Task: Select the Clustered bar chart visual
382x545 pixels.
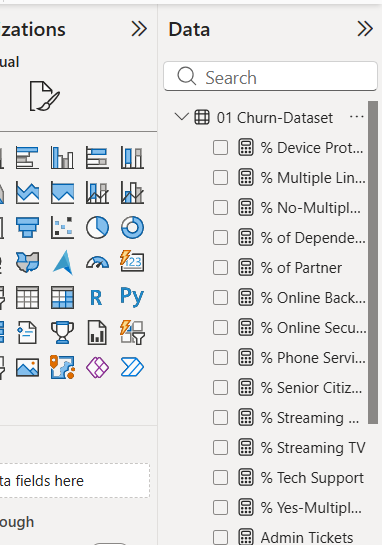Action: [27, 157]
